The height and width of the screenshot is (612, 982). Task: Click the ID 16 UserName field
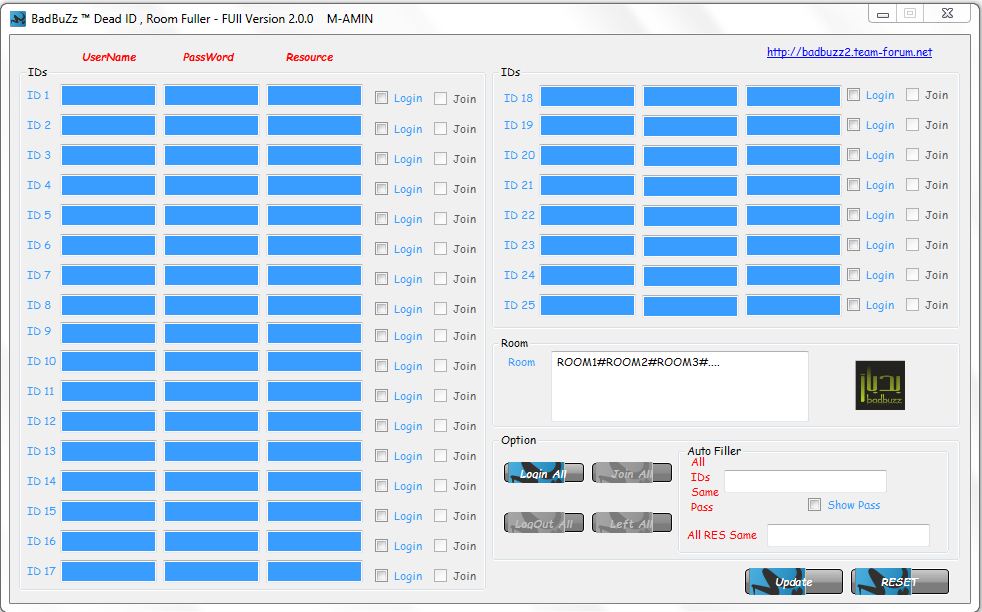(x=108, y=541)
